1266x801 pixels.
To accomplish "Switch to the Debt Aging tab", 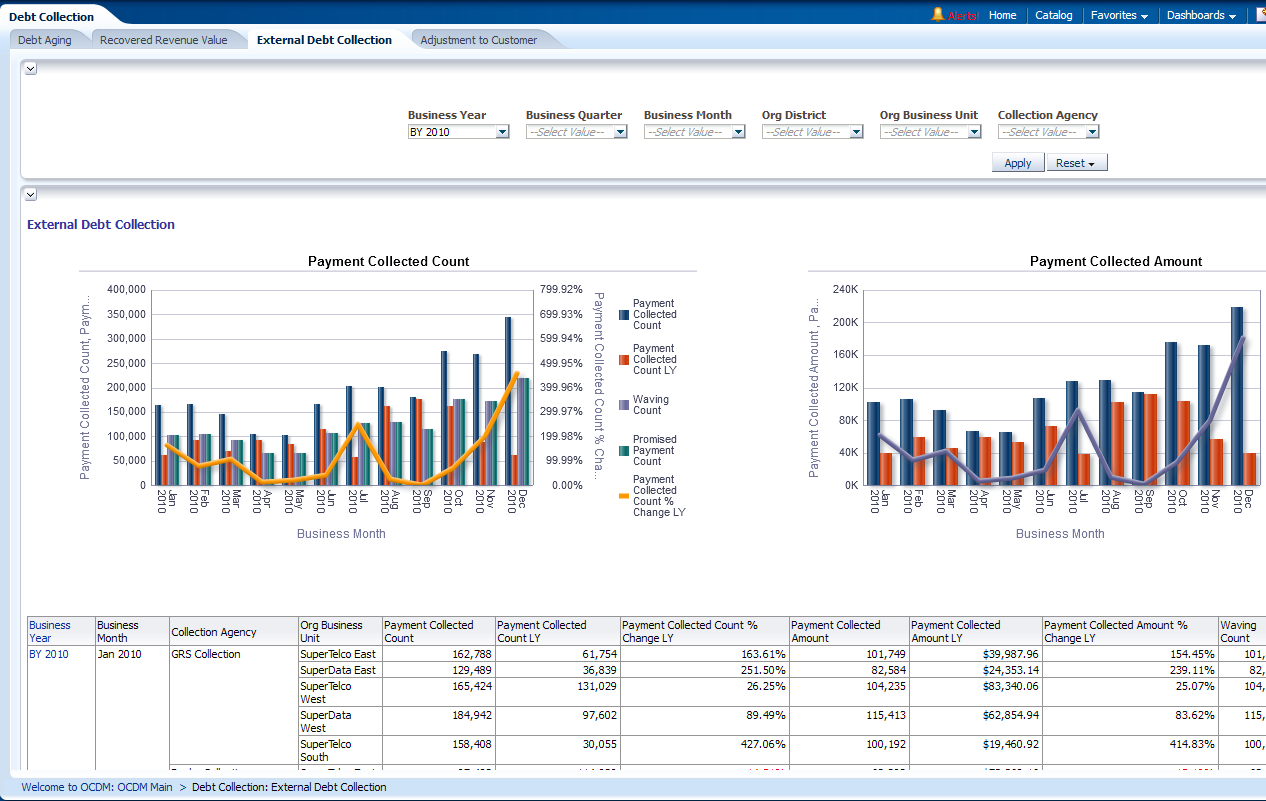I will pyautogui.click(x=44, y=40).
